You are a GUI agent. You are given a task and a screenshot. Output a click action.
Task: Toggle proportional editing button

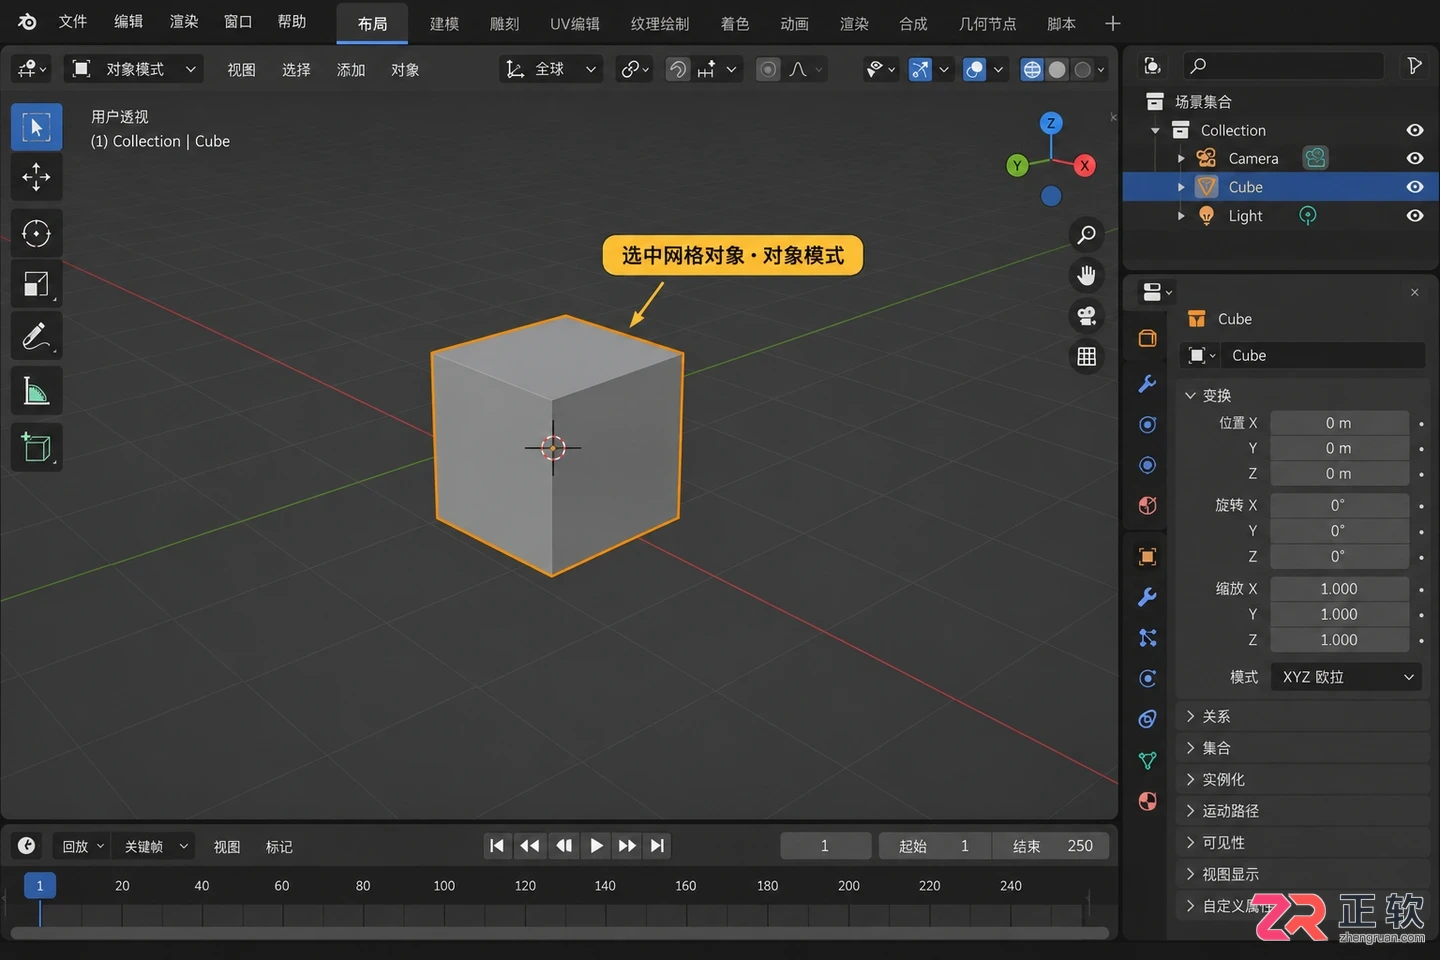point(768,69)
